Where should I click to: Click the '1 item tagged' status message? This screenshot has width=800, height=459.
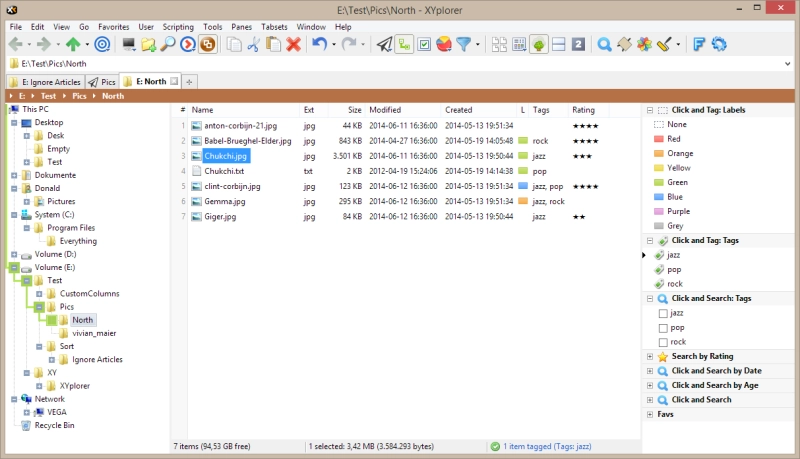click(x=547, y=446)
